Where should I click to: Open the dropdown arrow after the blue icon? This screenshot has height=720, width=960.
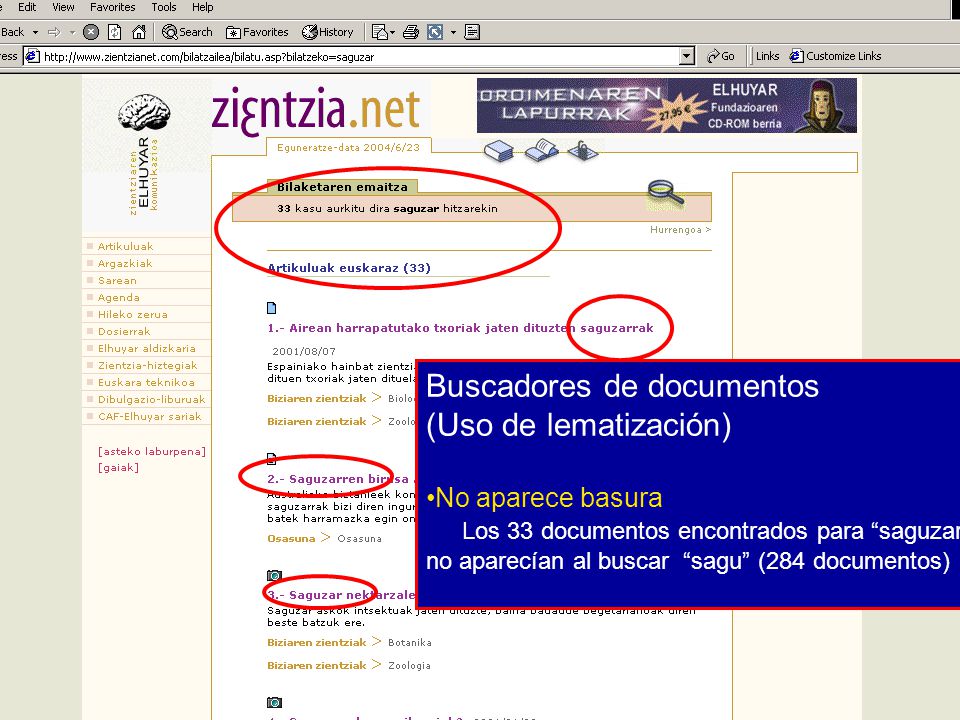[x=453, y=32]
